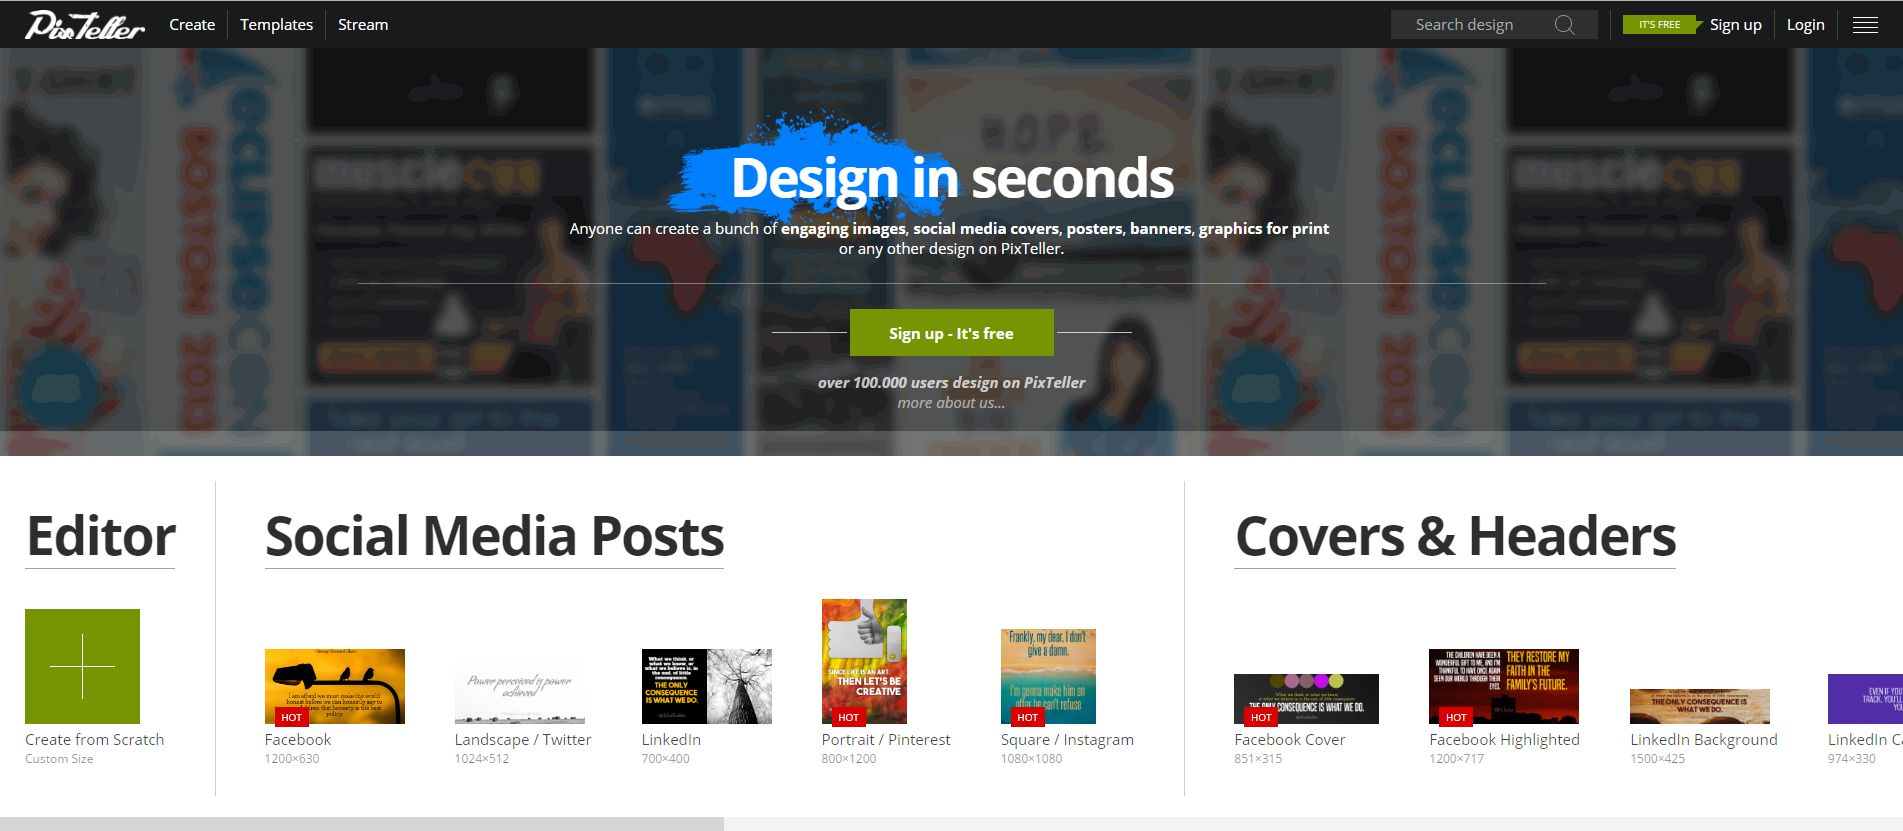Open the Create menu item

coord(192,25)
